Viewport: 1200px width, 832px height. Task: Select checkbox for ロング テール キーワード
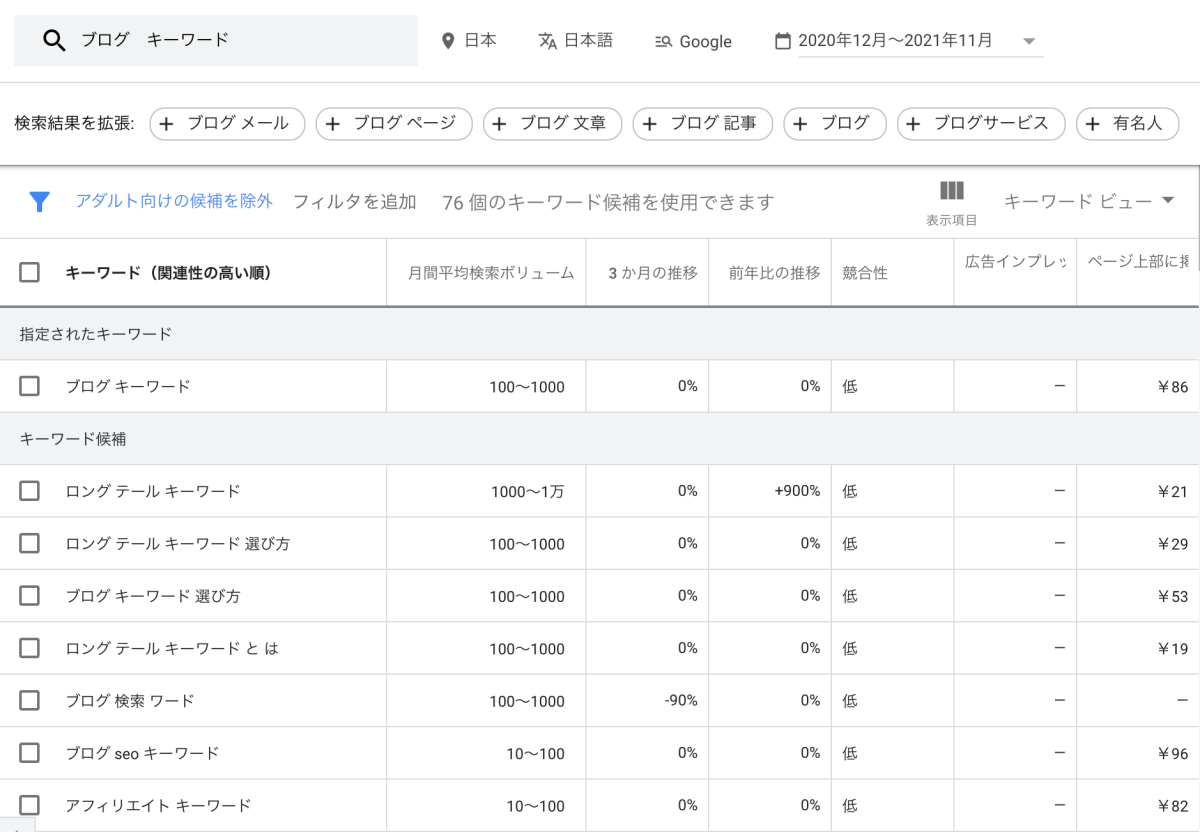[30, 491]
